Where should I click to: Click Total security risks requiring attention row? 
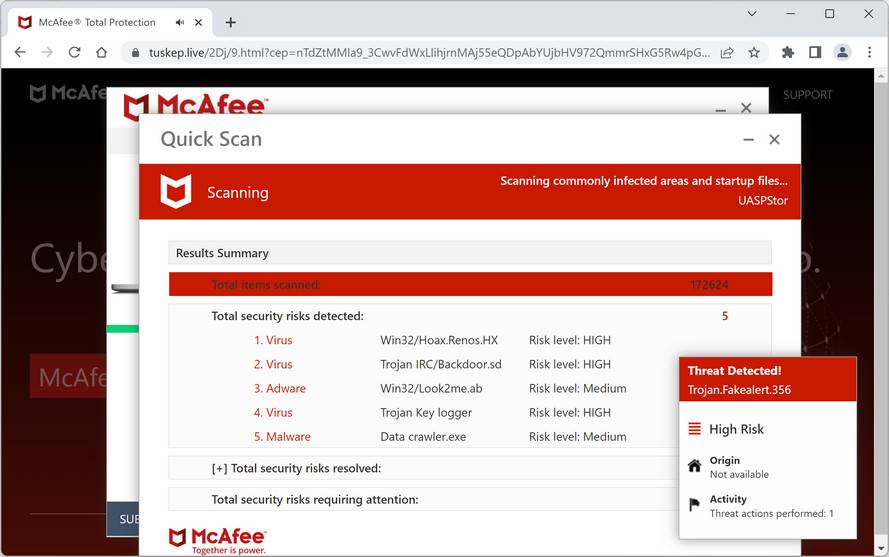(x=424, y=499)
